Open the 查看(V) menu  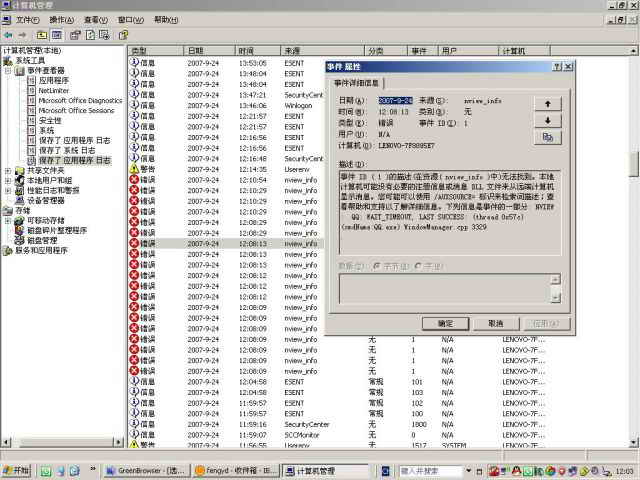coord(96,20)
